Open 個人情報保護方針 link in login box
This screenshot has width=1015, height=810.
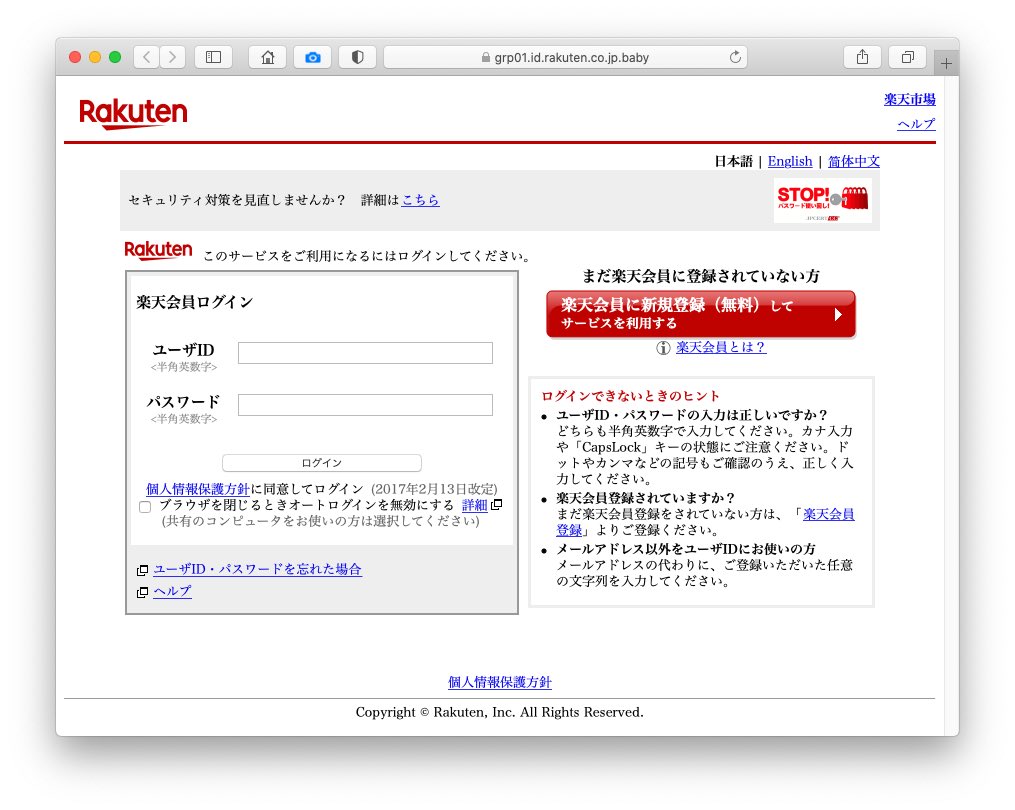pyautogui.click(x=197, y=489)
